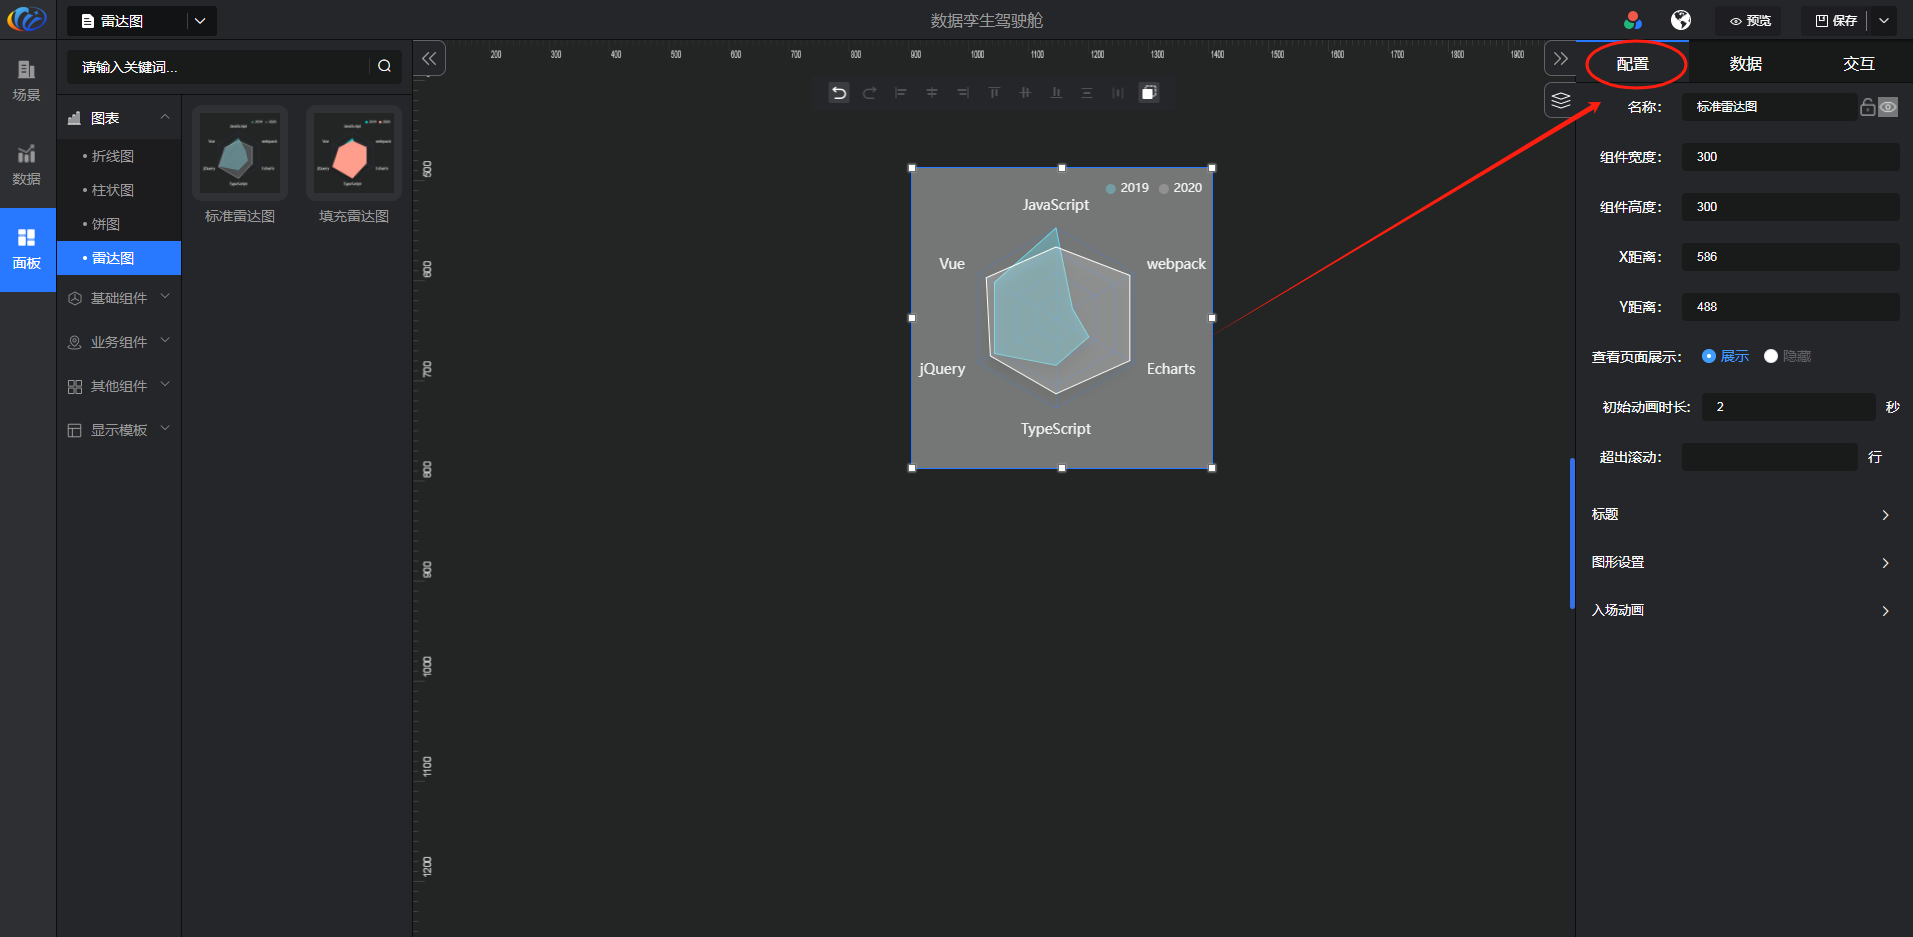The image size is (1913, 937).
Task: Toggle the eye visibility icon beside name
Action: (1888, 107)
